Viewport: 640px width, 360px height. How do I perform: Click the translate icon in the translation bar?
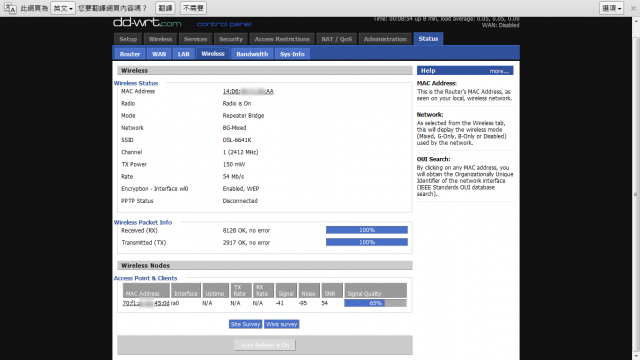click(10, 8)
